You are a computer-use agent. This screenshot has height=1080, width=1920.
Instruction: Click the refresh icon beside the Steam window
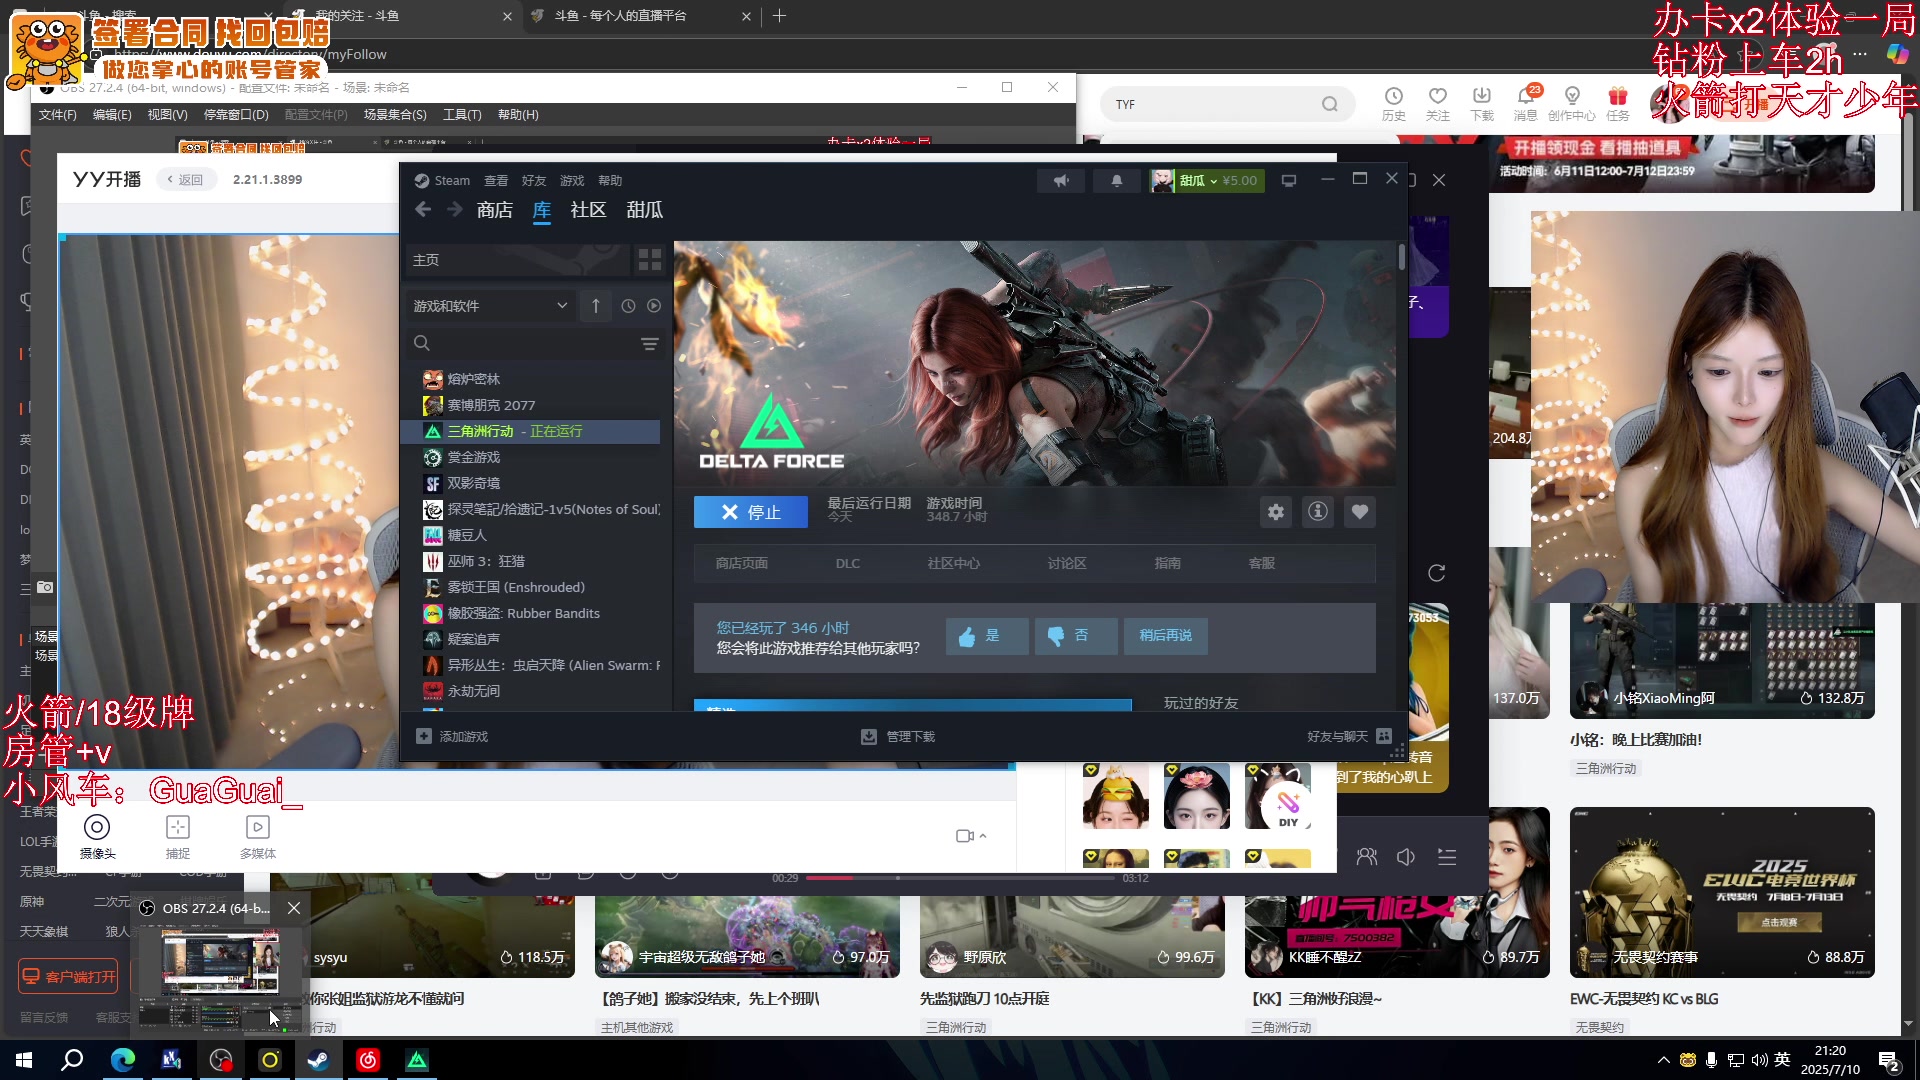(1437, 573)
